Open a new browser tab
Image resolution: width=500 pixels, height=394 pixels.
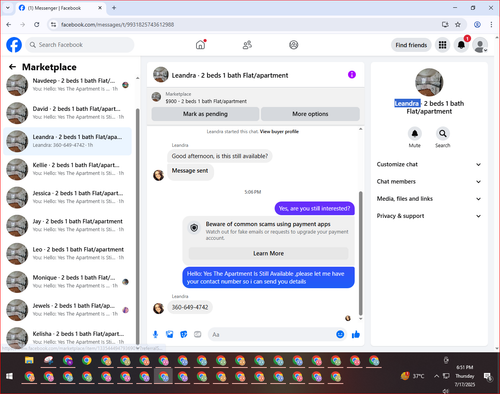[x=114, y=8]
